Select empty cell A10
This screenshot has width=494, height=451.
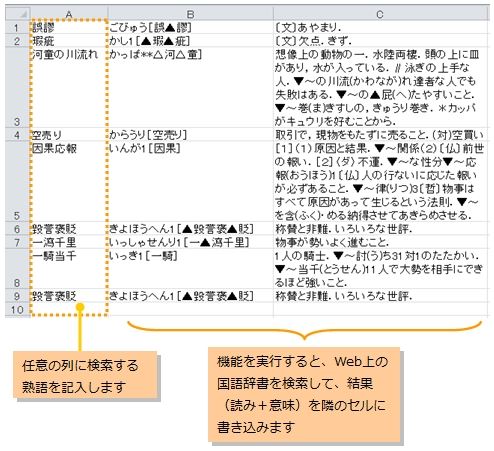(69, 309)
